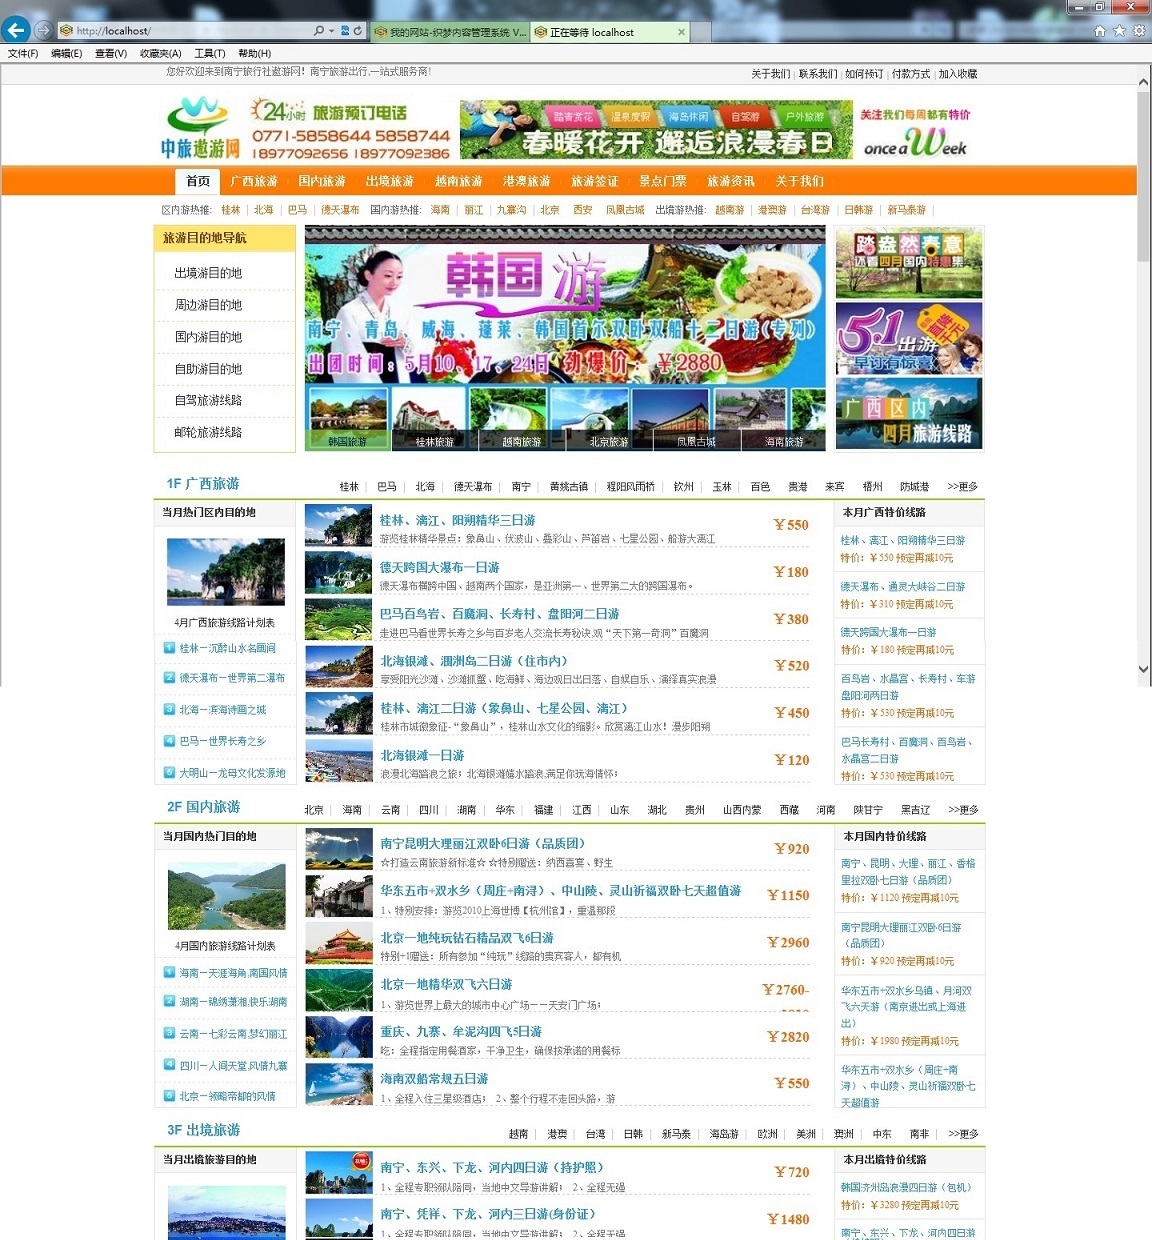The width and height of the screenshot is (1152, 1240).
Task: Click number 1 icon beside 海南一天涯海角,南国风情
Action: coord(169,972)
